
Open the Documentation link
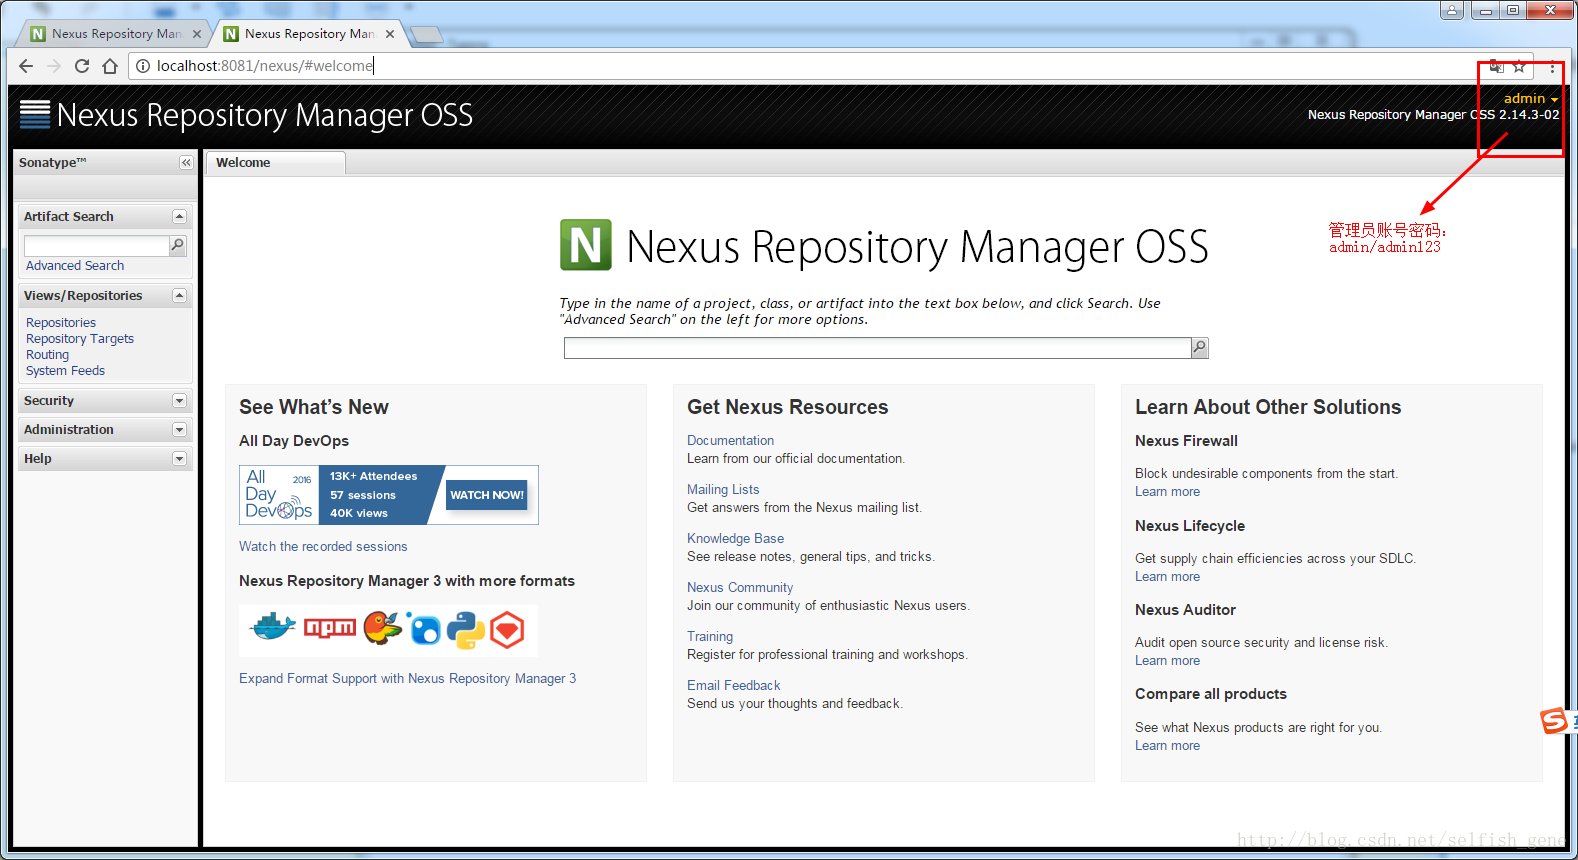(730, 441)
